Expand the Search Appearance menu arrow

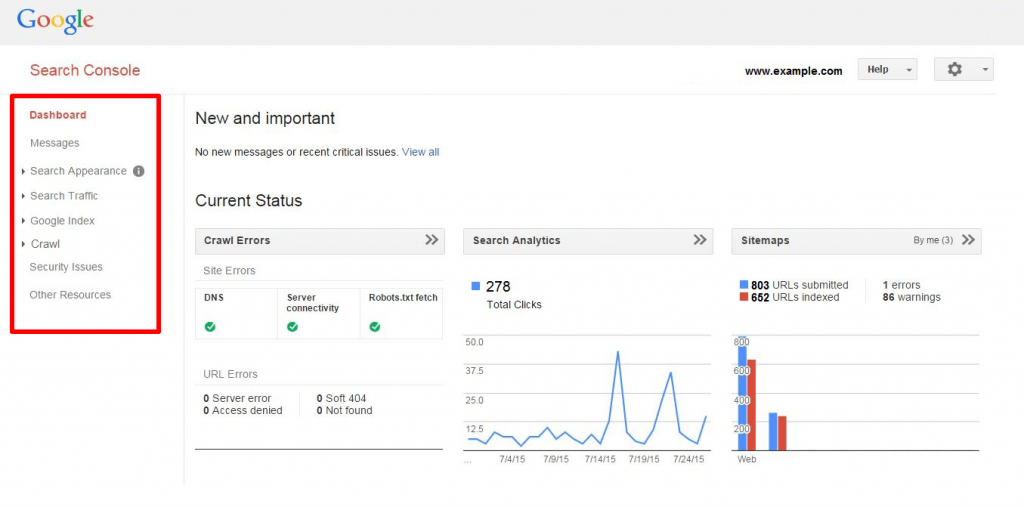click(24, 171)
